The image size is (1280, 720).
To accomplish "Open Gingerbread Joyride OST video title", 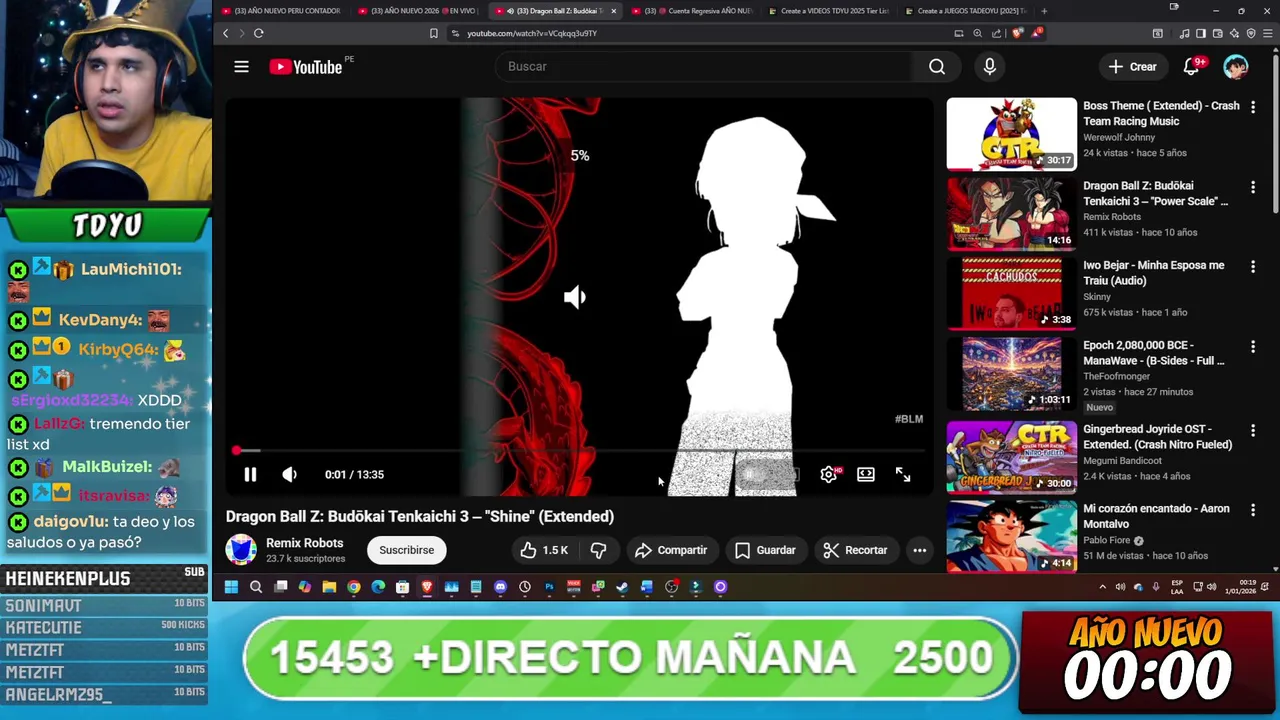I will point(1158,437).
